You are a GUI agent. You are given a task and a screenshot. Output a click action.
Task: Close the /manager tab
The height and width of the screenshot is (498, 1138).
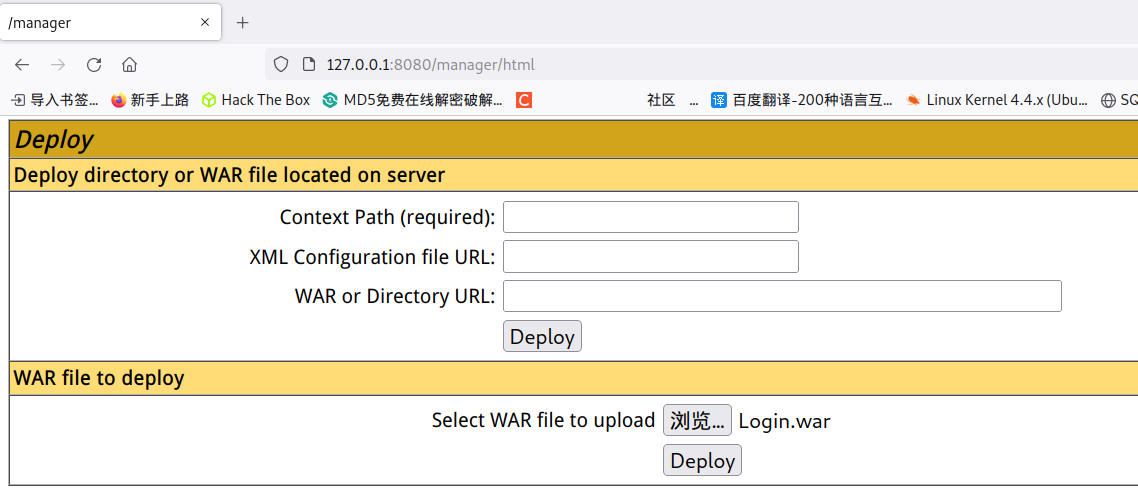coord(204,22)
